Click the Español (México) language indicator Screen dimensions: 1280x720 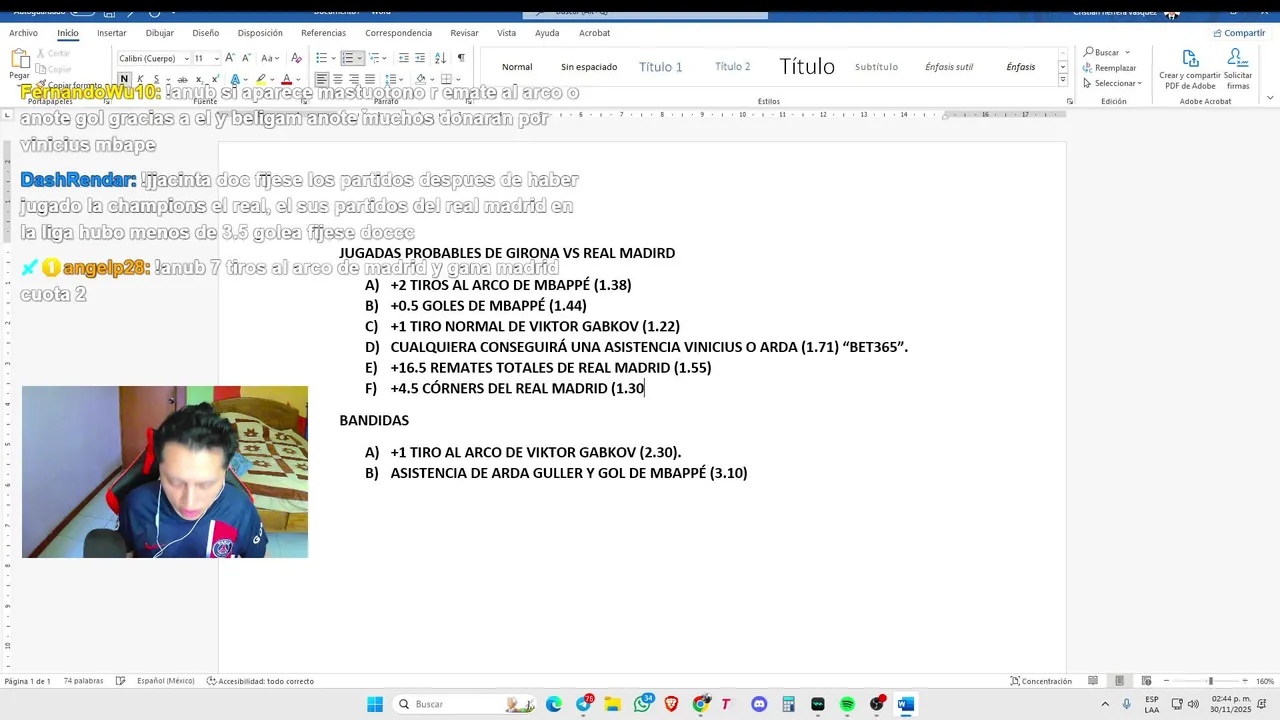[165, 681]
